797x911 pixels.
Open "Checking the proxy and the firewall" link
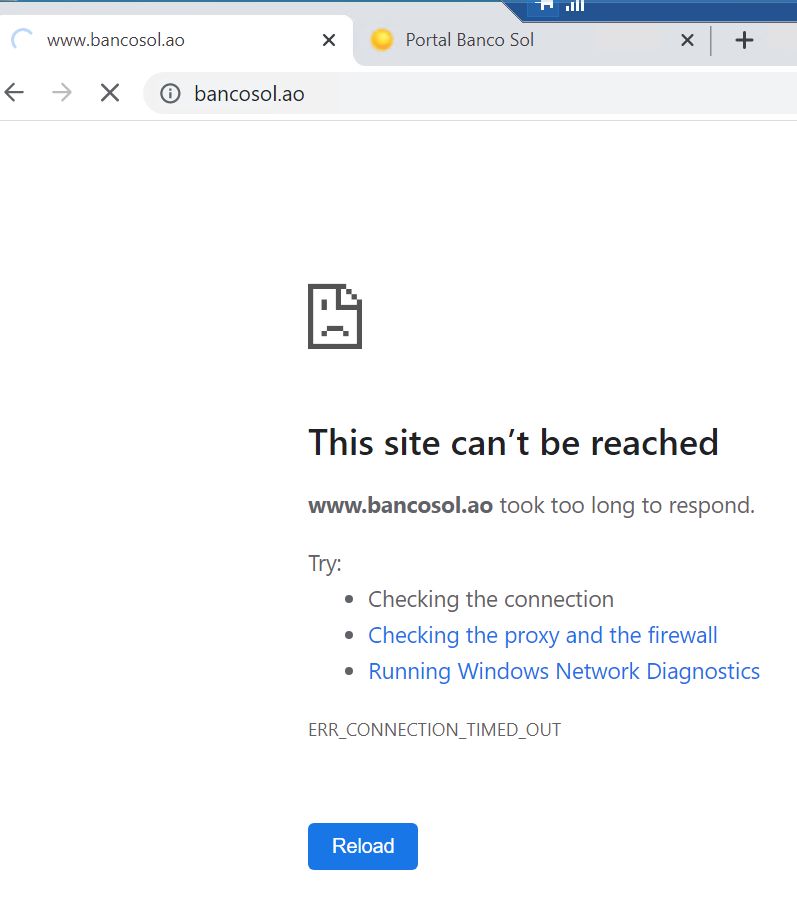click(x=543, y=635)
